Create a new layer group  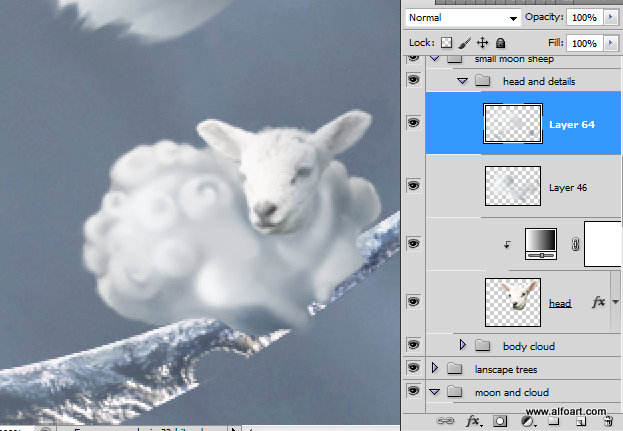tap(553, 422)
